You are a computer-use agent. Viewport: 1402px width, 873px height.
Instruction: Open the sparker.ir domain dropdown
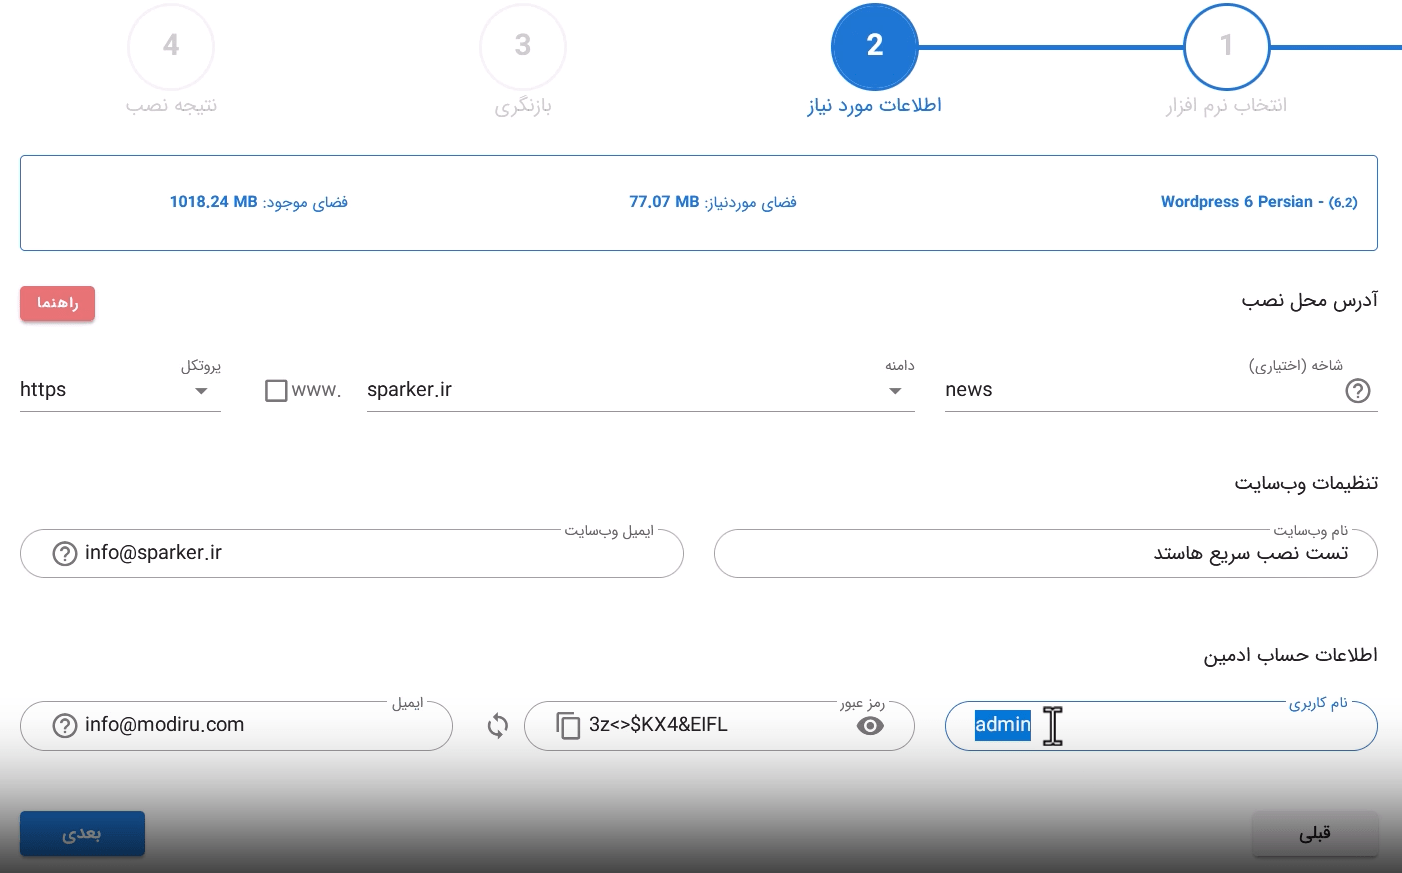coord(640,389)
